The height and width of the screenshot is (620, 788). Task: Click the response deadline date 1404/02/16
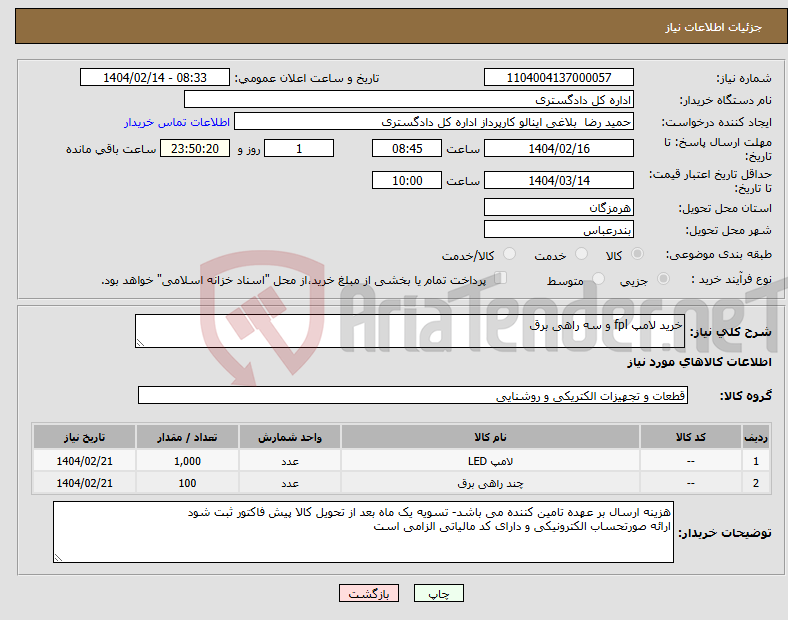tap(558, 148)
